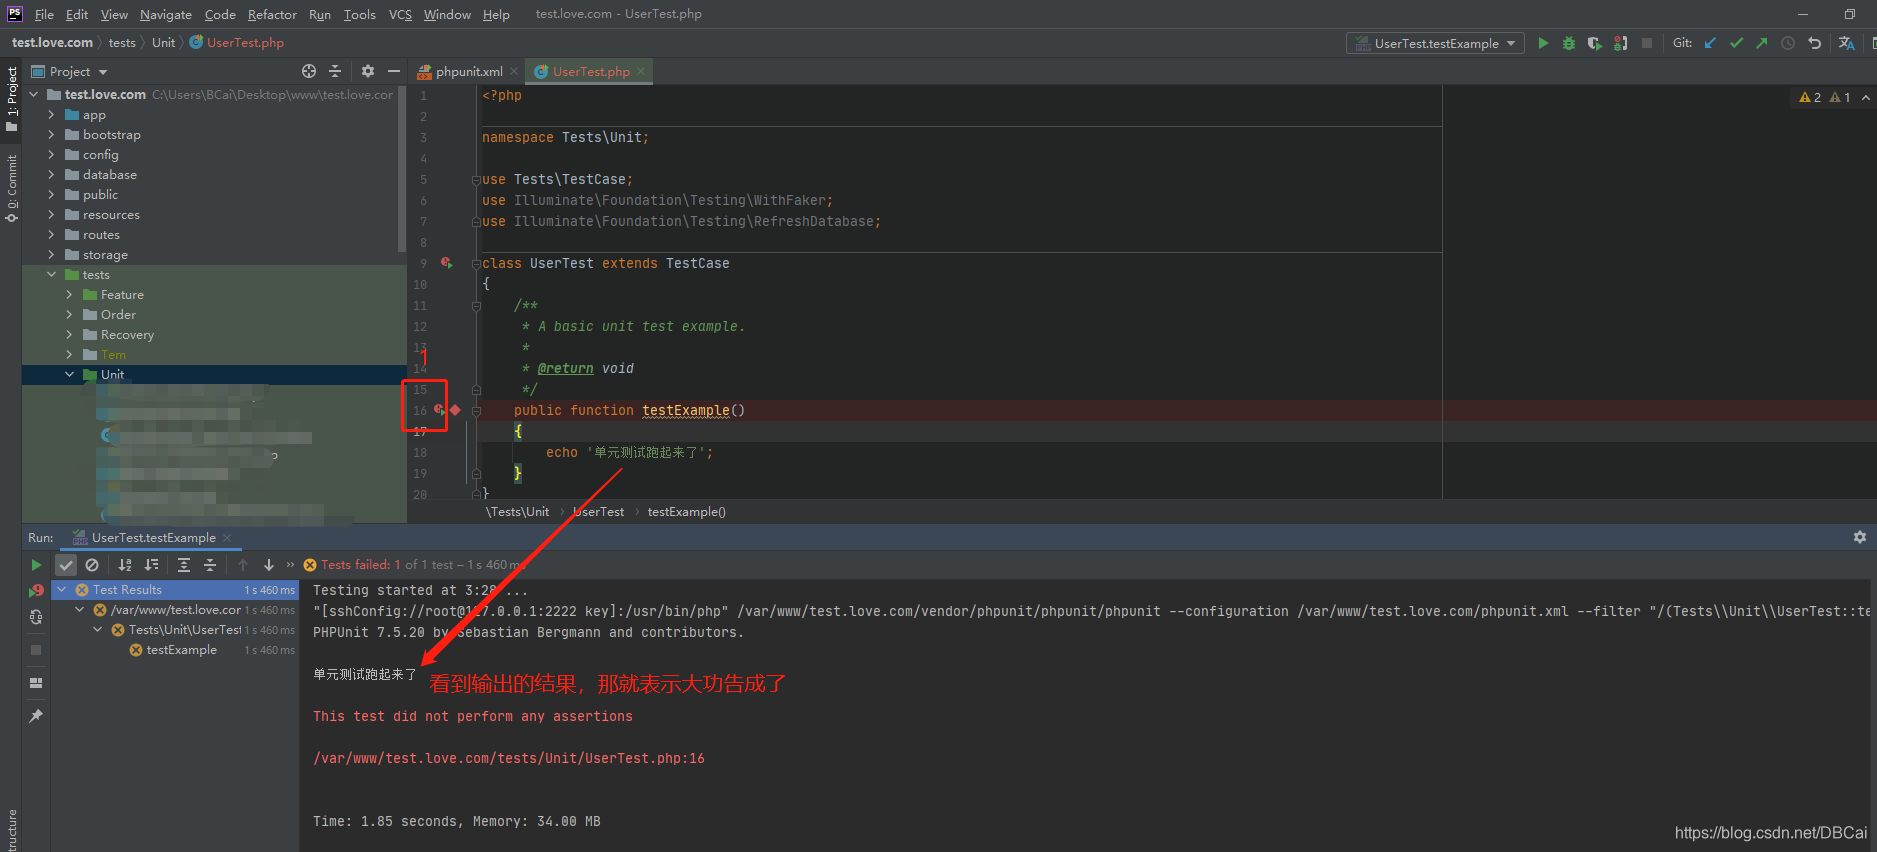Run with coverage shield icon
Screen dimensions: 1877x852
pos(1595,43)
